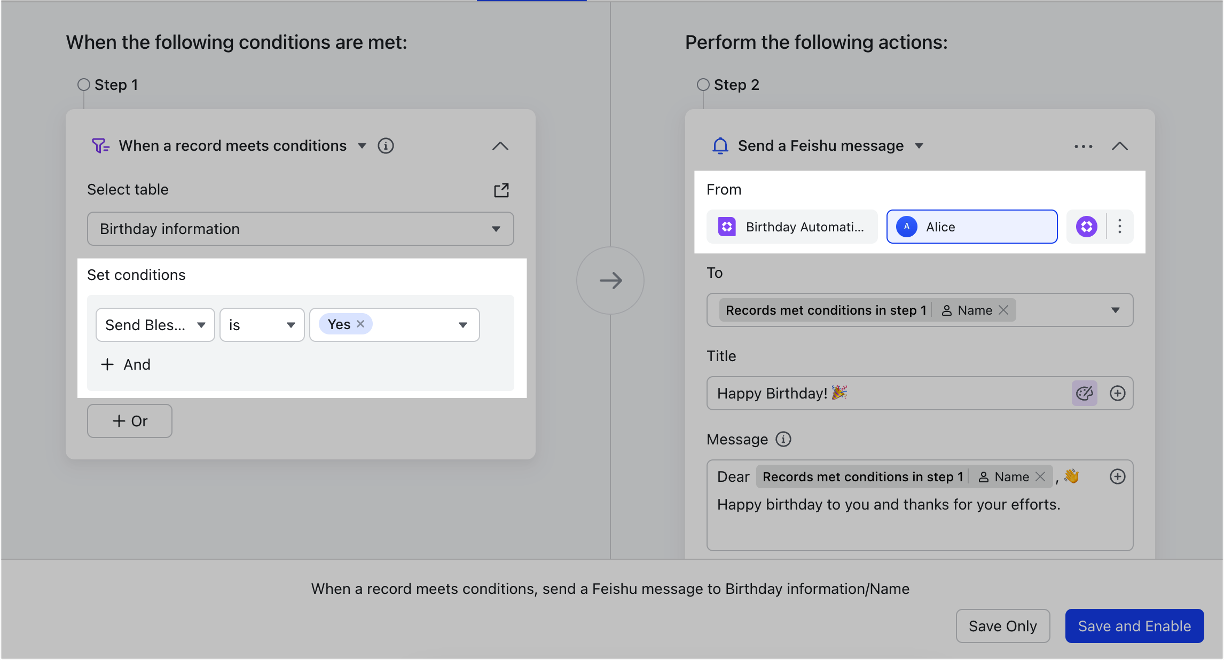The height and width of the screenshot is (660, 1224).
Task: Remove the Name tag from Message body
Action: (x=1040, y=477)
